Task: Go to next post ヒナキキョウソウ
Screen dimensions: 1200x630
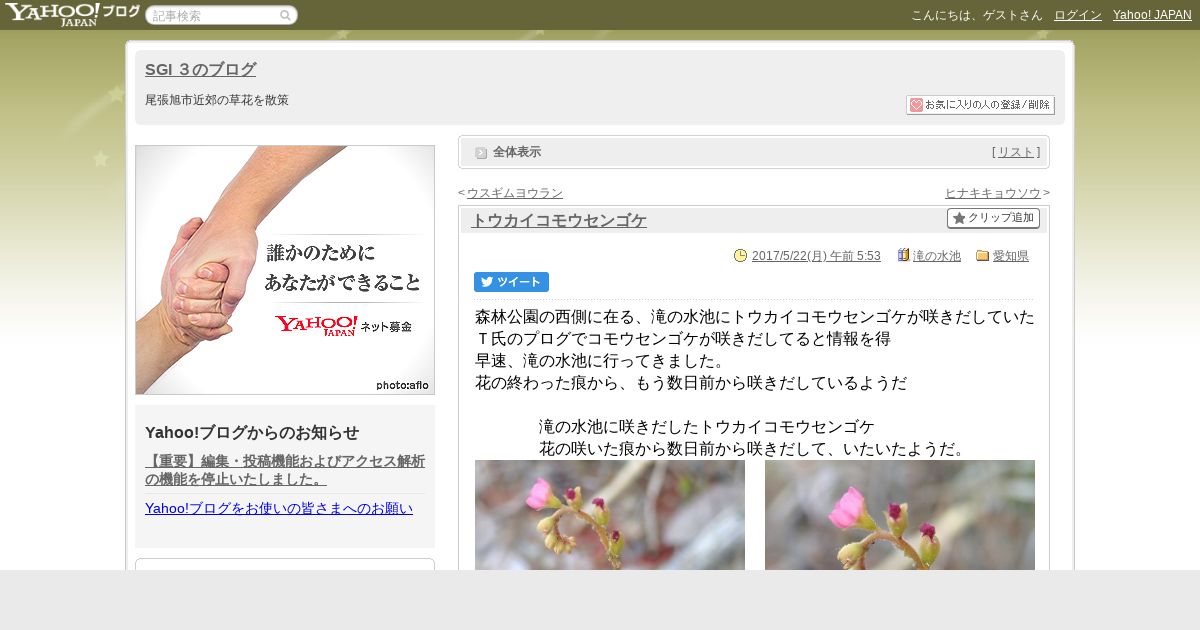Action: click(993, 193)
